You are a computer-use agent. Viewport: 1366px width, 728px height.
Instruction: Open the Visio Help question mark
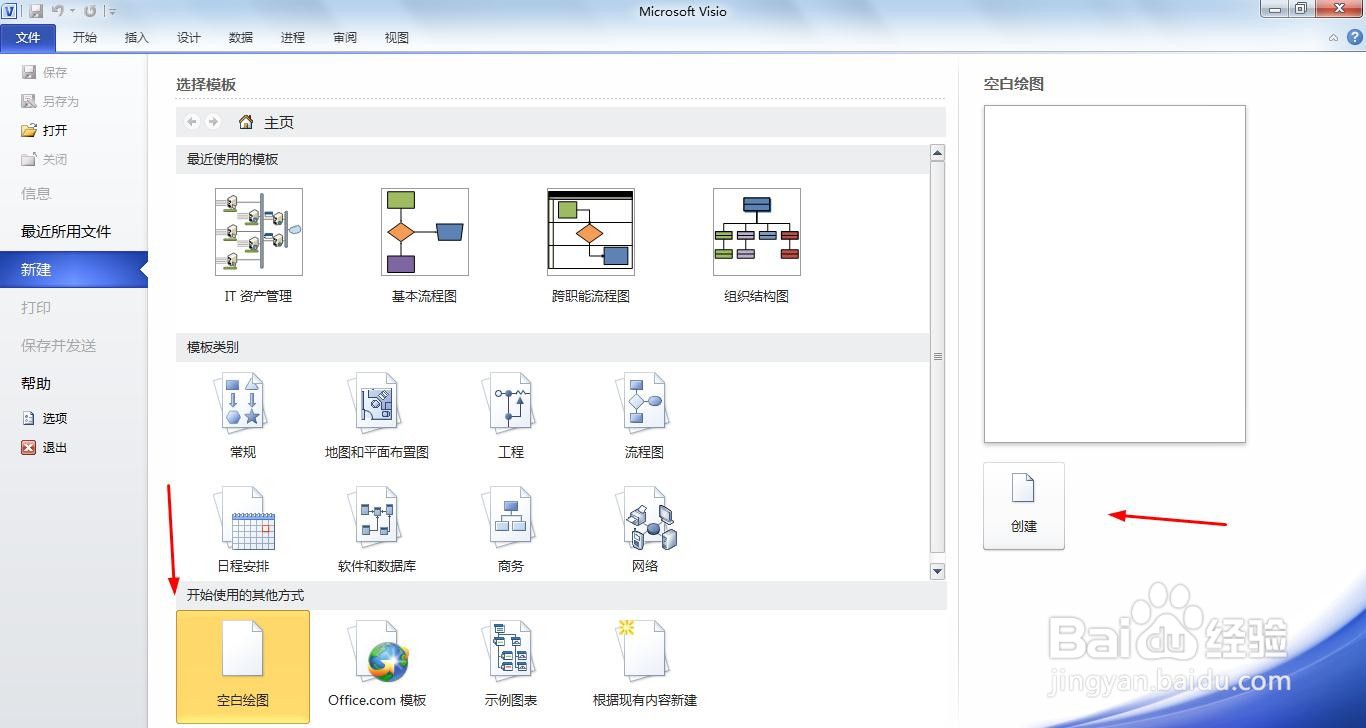(x=1354, y=37)
